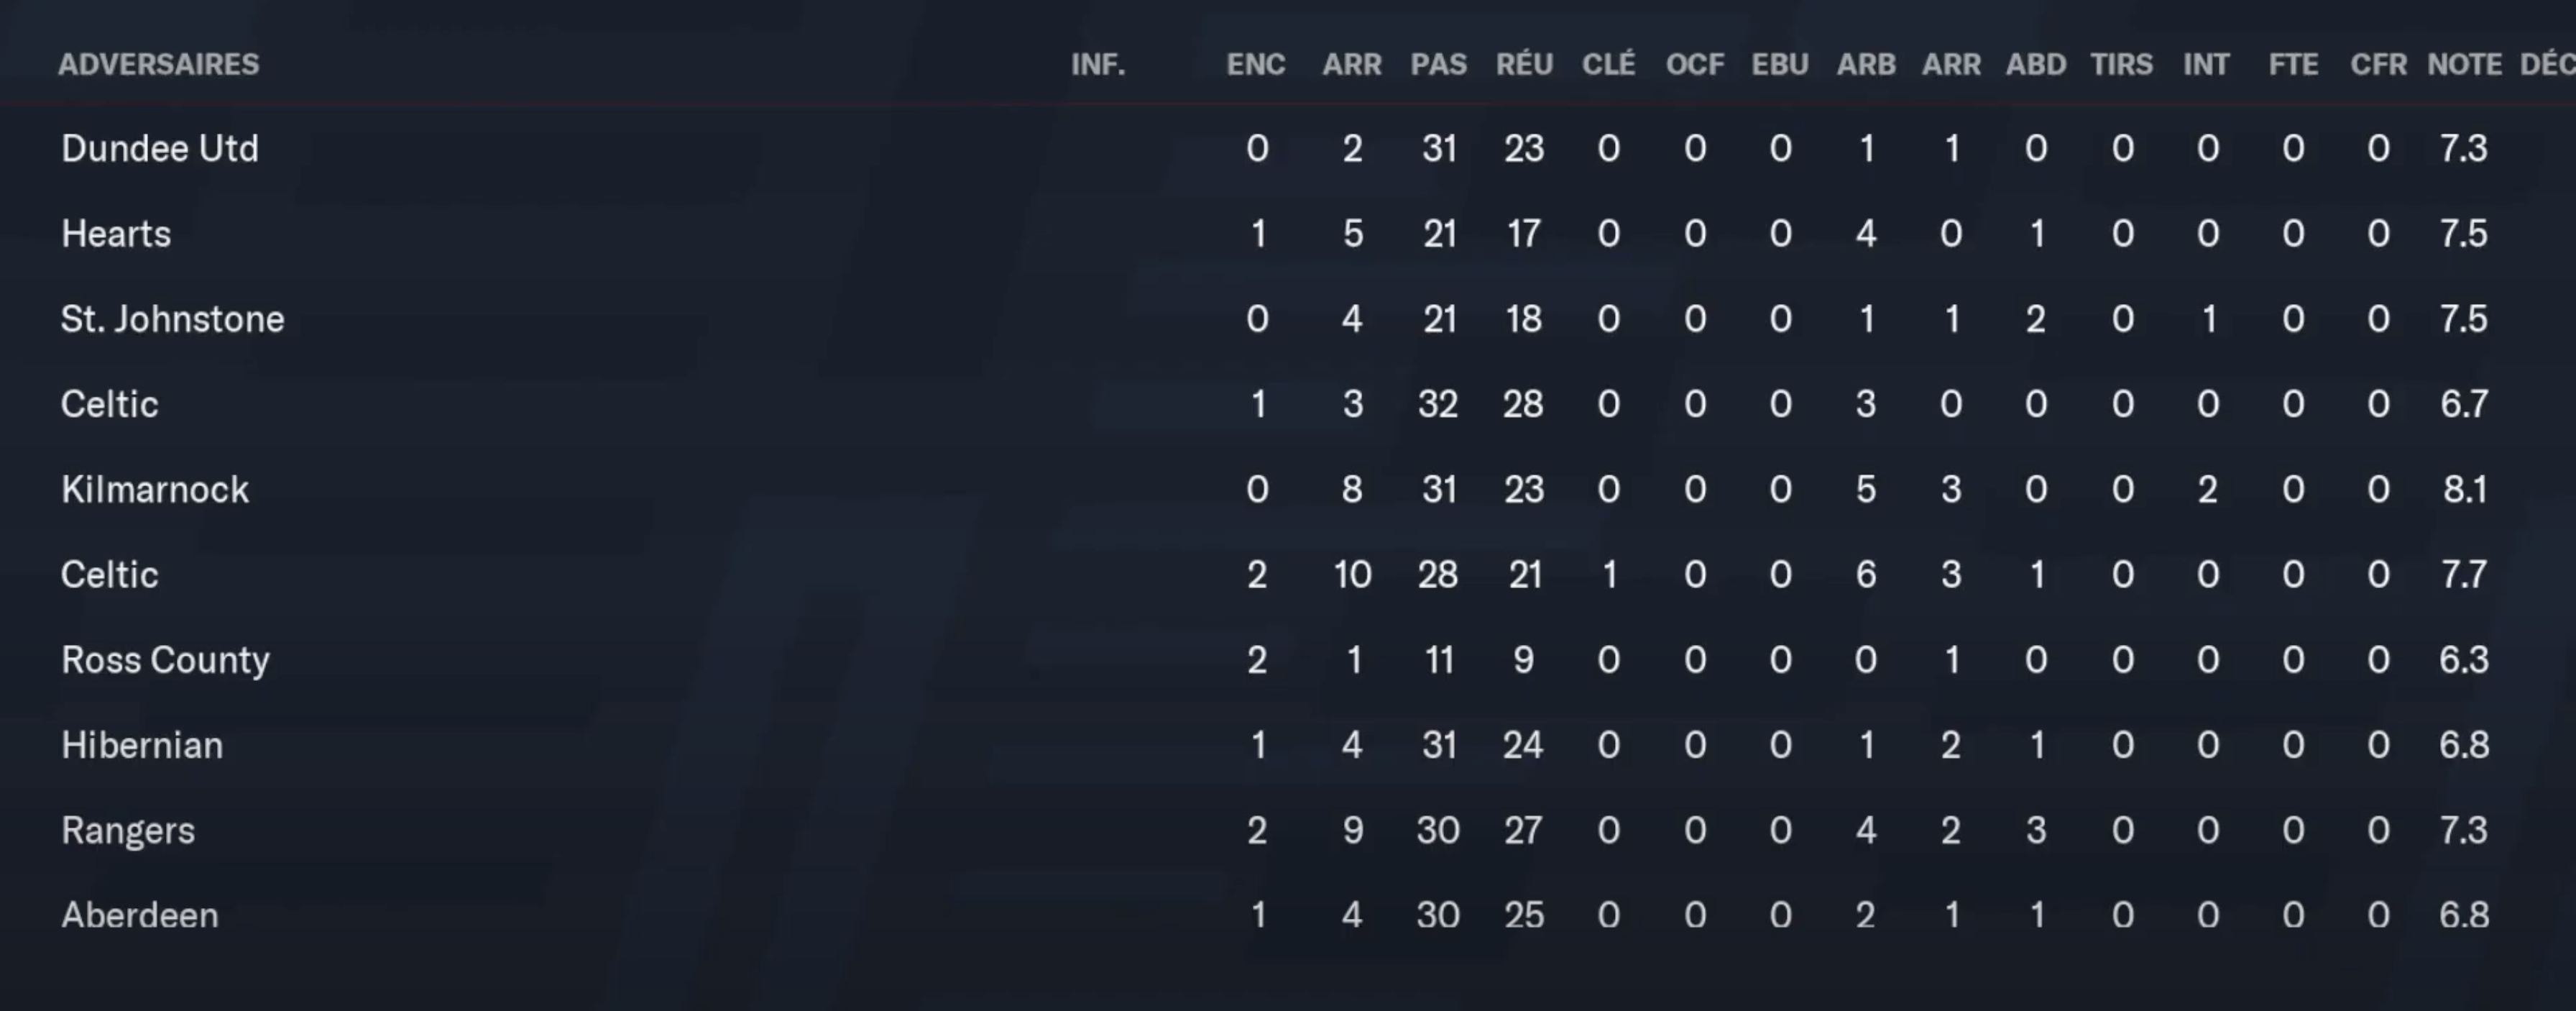Viewport: 2576px width, 1011px height.
Task: Click the OCF column header
Action: tap(1694, 65)
